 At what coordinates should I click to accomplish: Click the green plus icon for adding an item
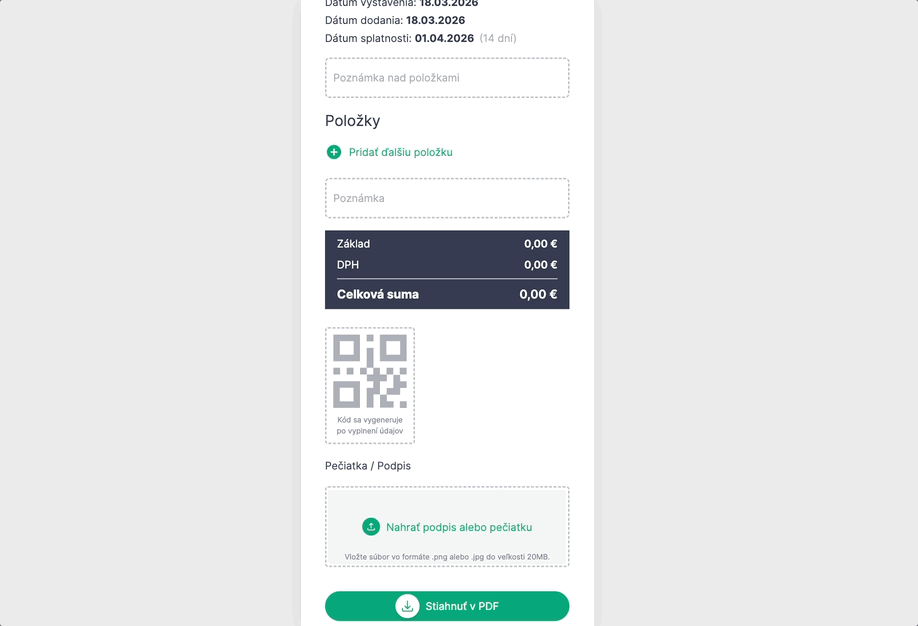click(334, 152)
